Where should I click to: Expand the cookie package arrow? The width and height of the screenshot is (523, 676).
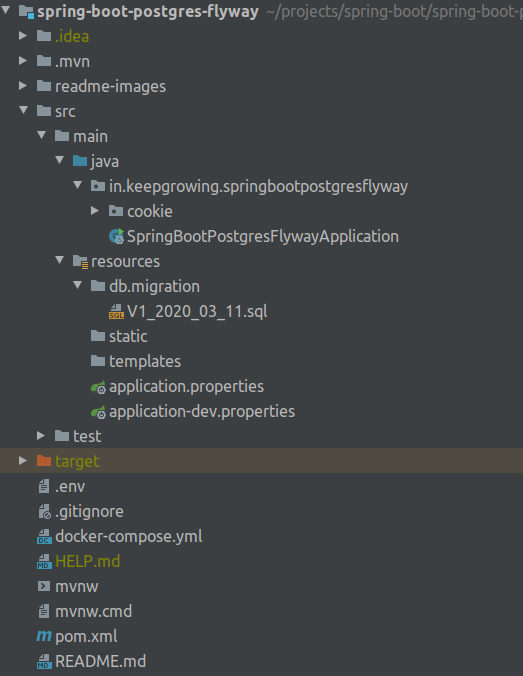click(x=95, y=210)
